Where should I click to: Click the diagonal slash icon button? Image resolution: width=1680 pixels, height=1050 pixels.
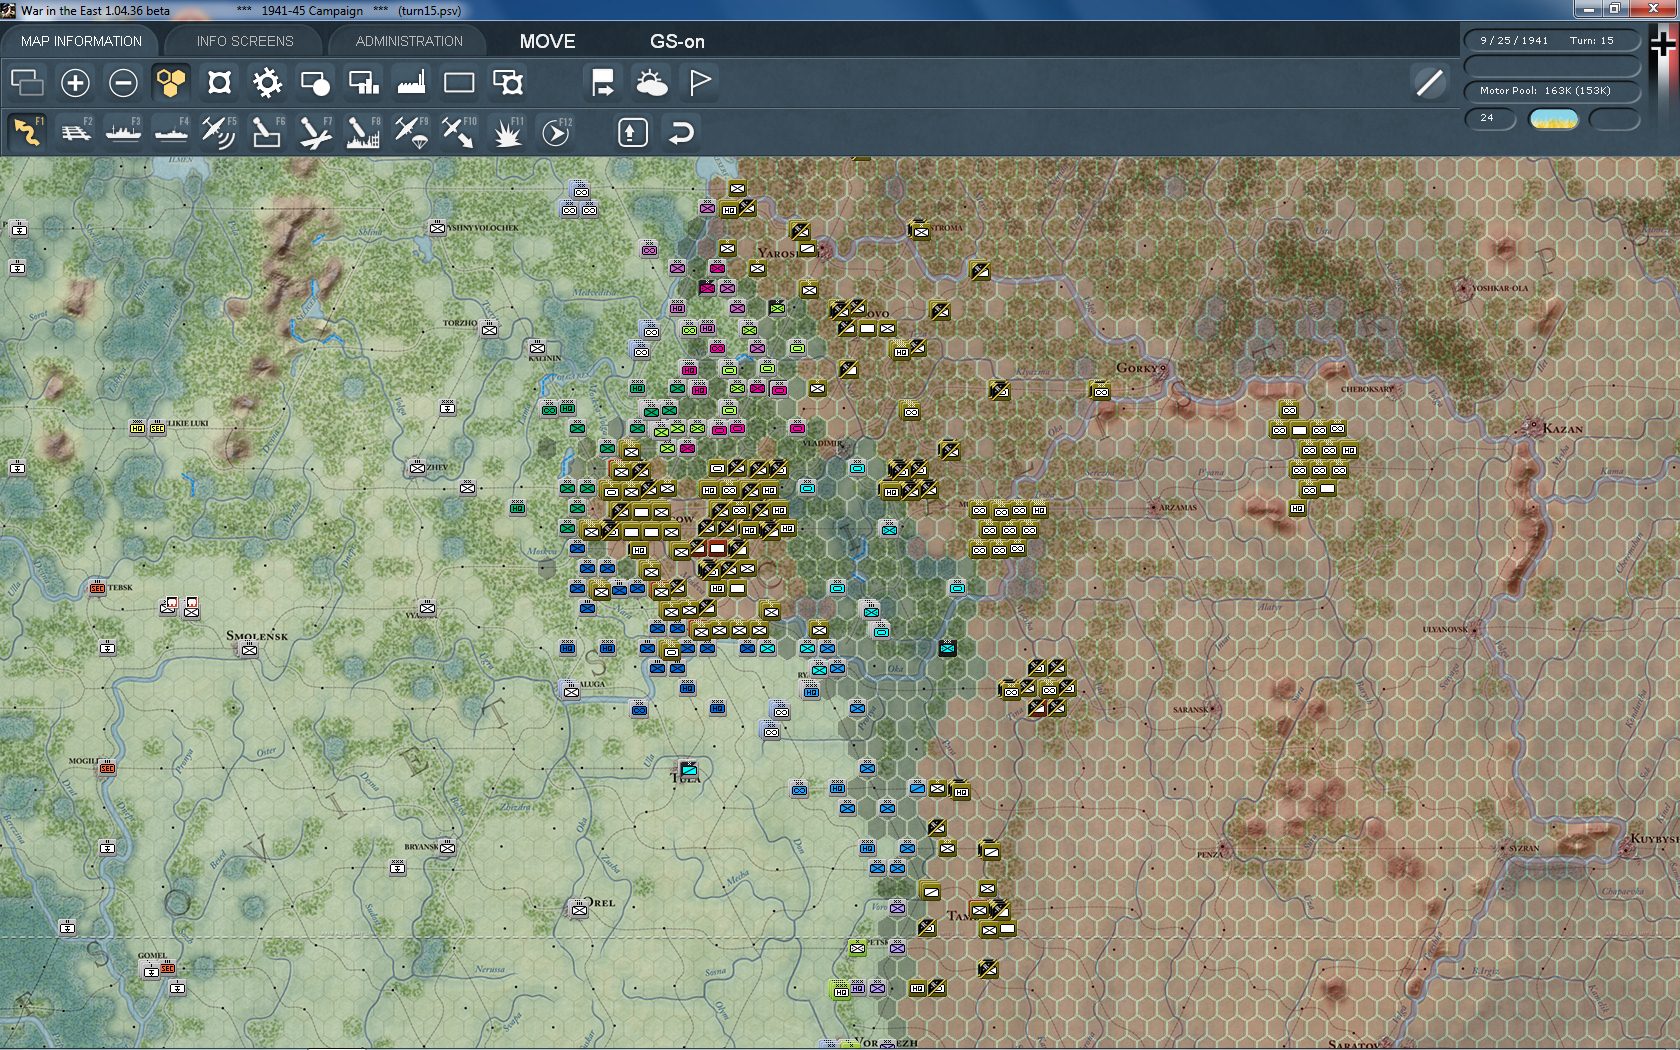click(1429, 82)
